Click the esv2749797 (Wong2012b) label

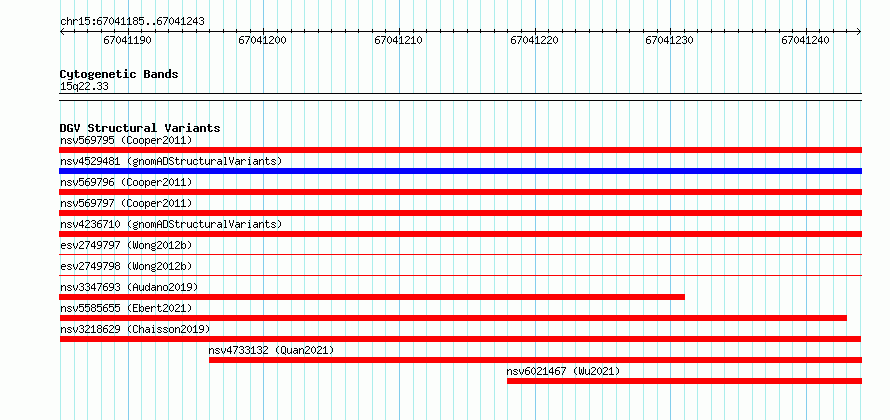(x=126, y=245)
